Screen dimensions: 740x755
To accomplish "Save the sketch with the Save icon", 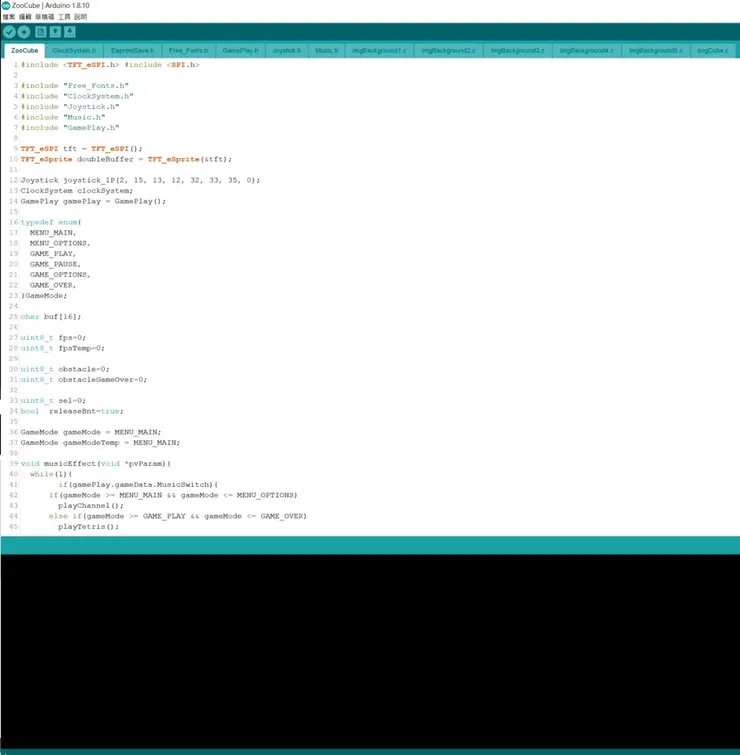I will tap(70, 32).
